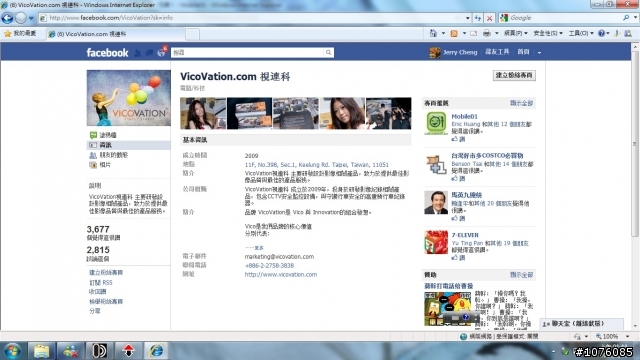
Task: Expand the RSS feeds dropdown arrow
Action: (464, 33)
